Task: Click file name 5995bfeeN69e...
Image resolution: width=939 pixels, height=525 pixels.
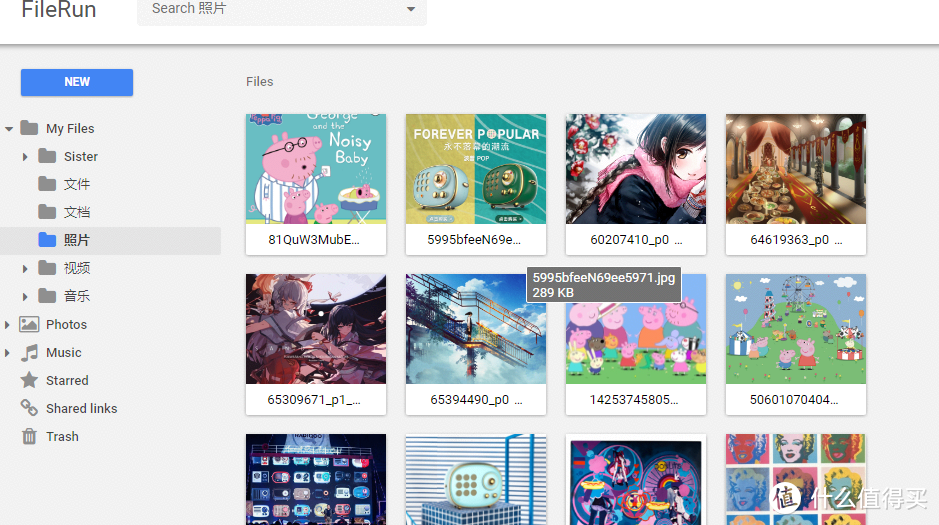Action: [x=474, y=239]
